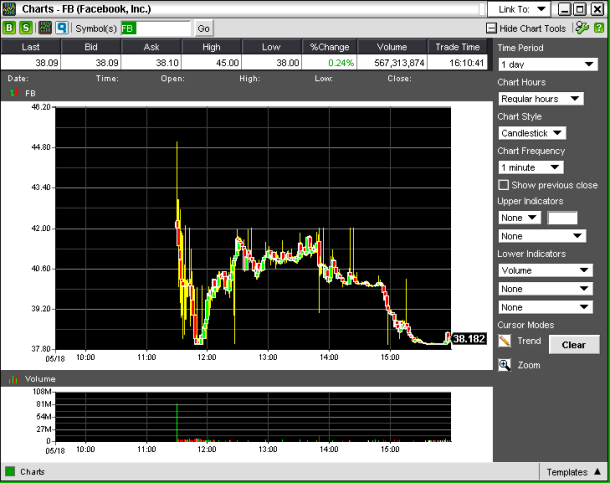This screenshot has height=483, width=610.
Task: Click the 38.10 ask value
Action: [x=167, y=63]
